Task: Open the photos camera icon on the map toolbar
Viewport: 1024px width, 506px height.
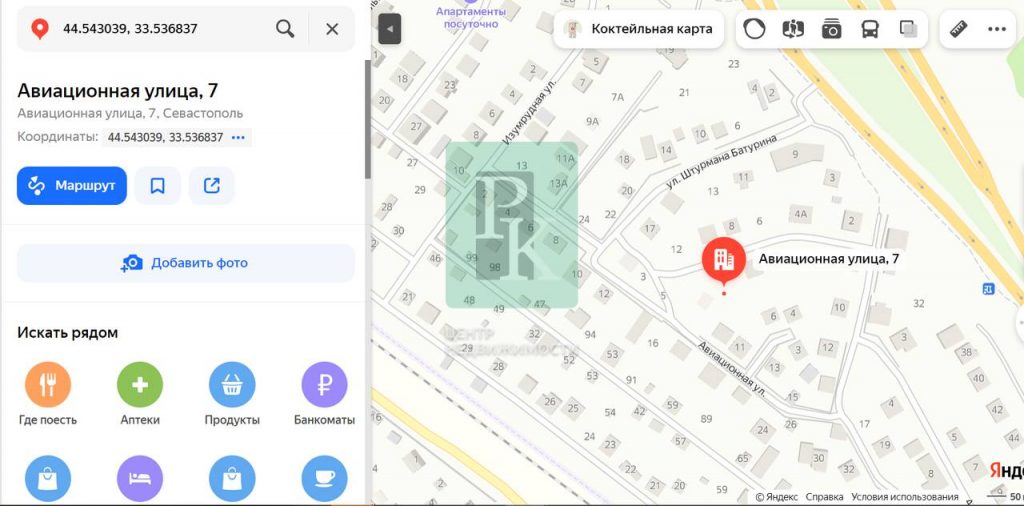Action: 832,29
